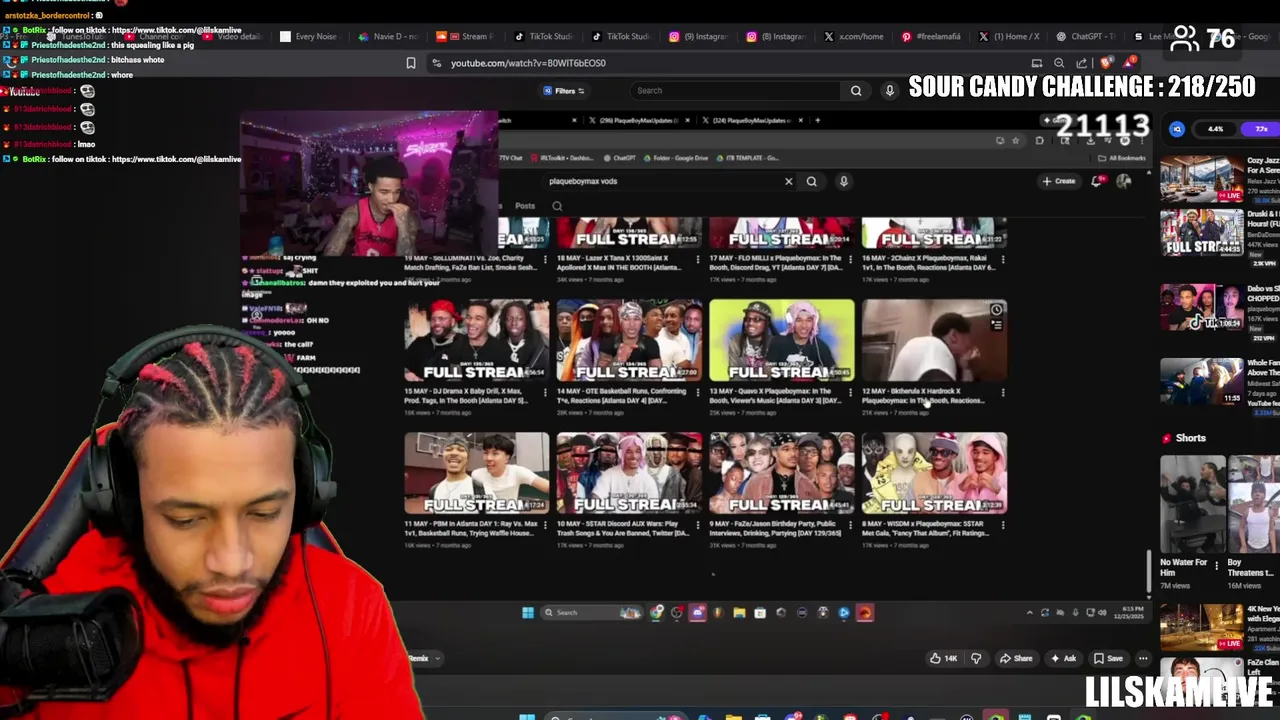The image size is (1280, 720).
Task: Open the three-dot menu for 12 MAY Bktherula video
Action: (x=1003, y=392)
